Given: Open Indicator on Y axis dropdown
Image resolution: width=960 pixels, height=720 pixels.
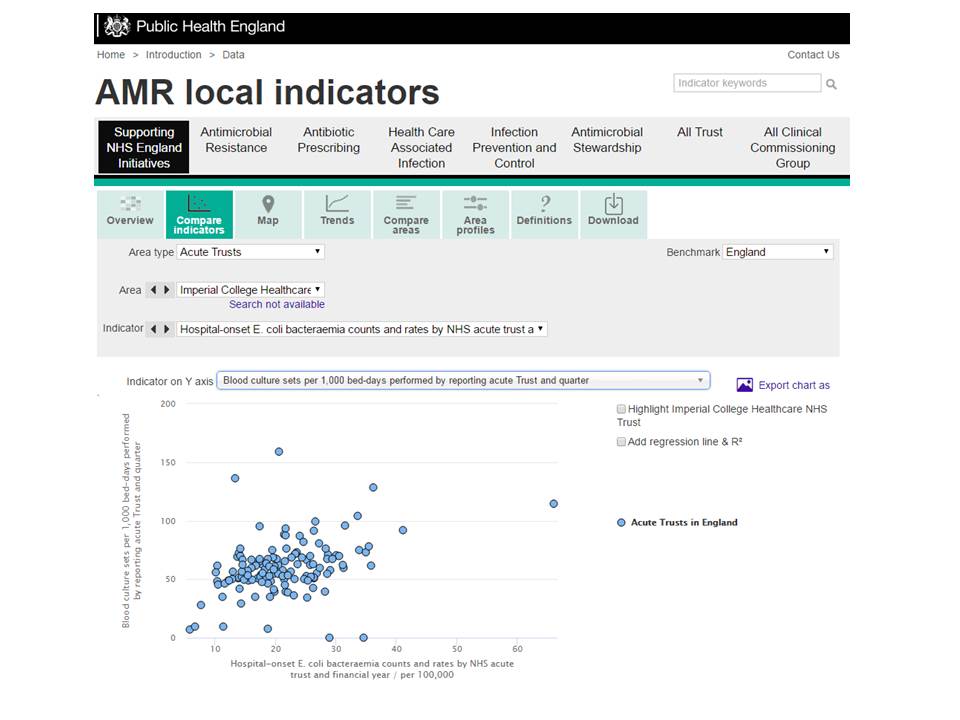Looking at the screenshot, I should [x=463, y=380].
